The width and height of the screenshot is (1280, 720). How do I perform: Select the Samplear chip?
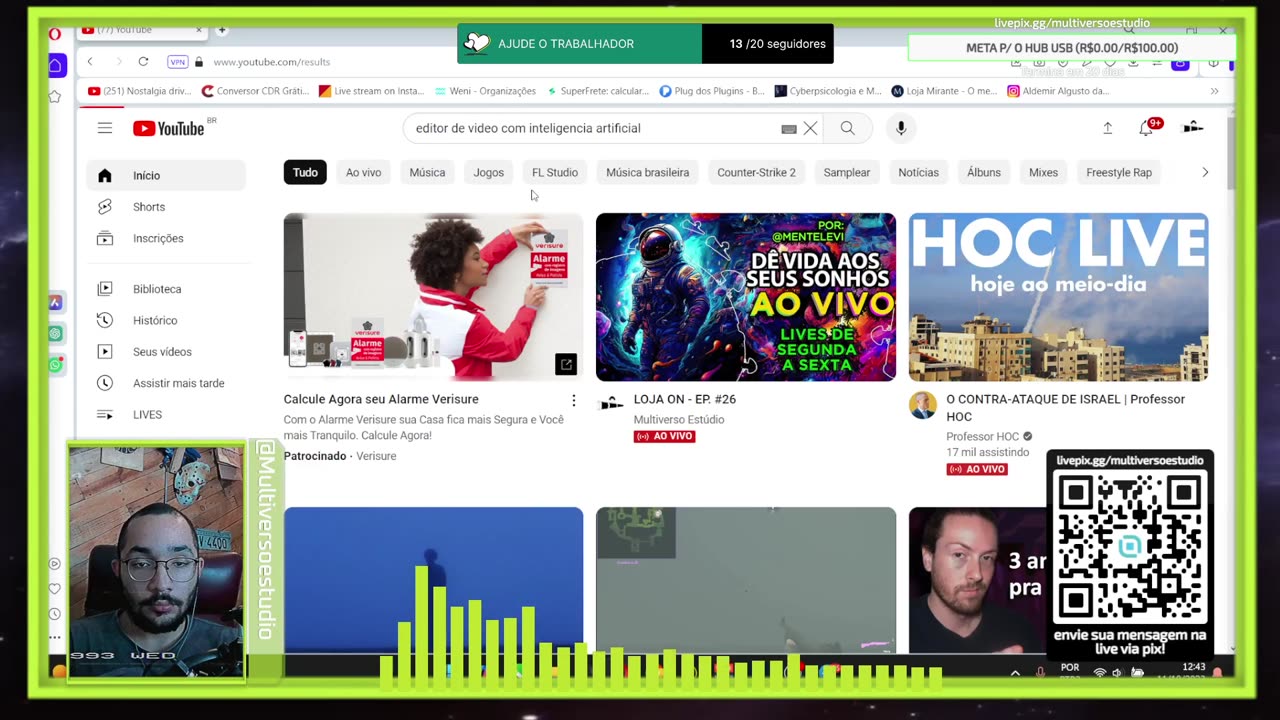click(847, 173)
